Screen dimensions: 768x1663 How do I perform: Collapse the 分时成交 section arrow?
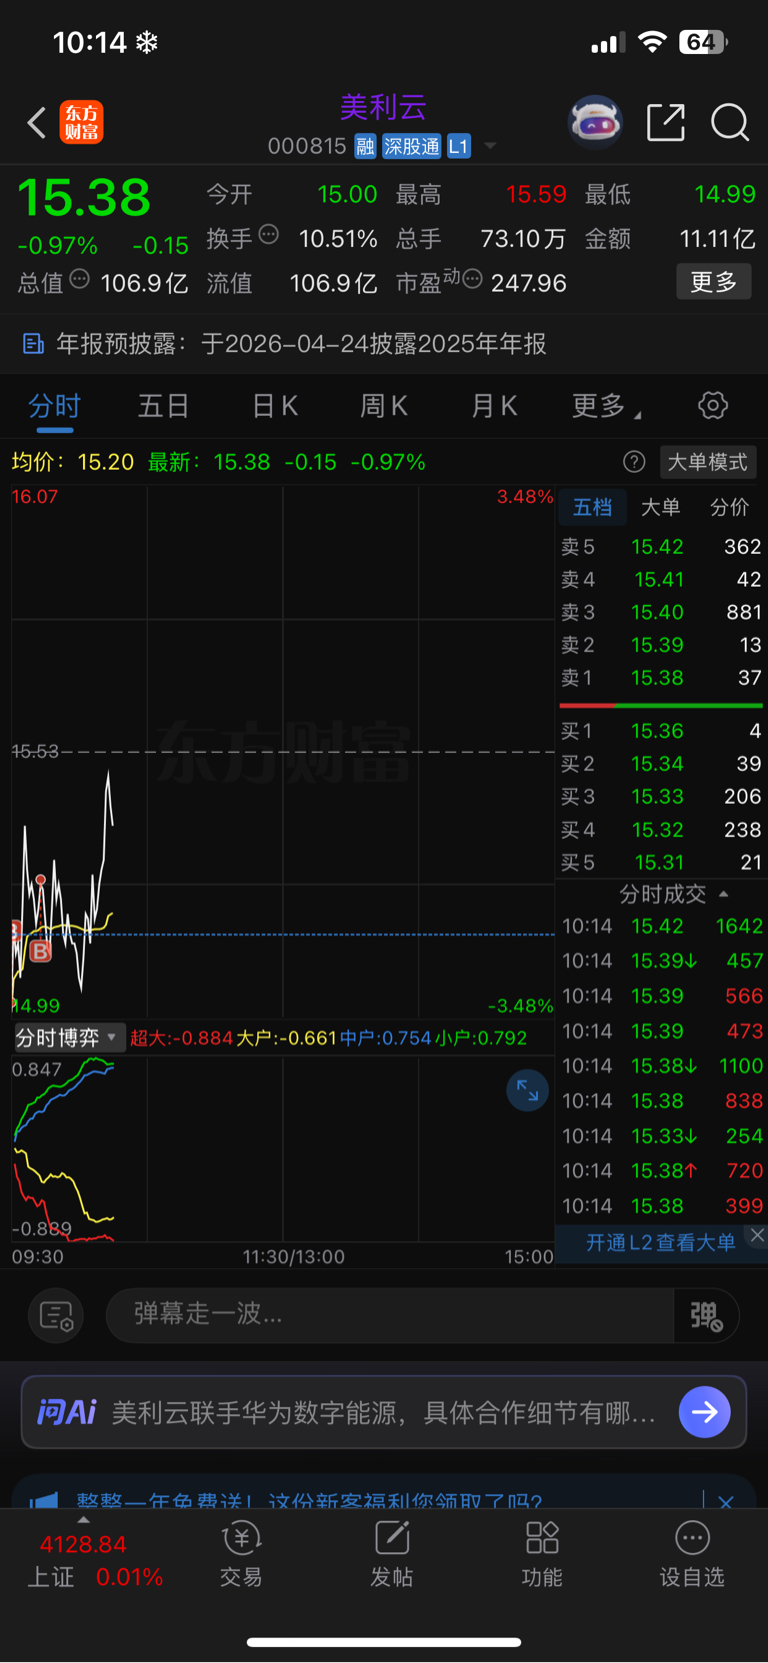click(x=724, y=894)
